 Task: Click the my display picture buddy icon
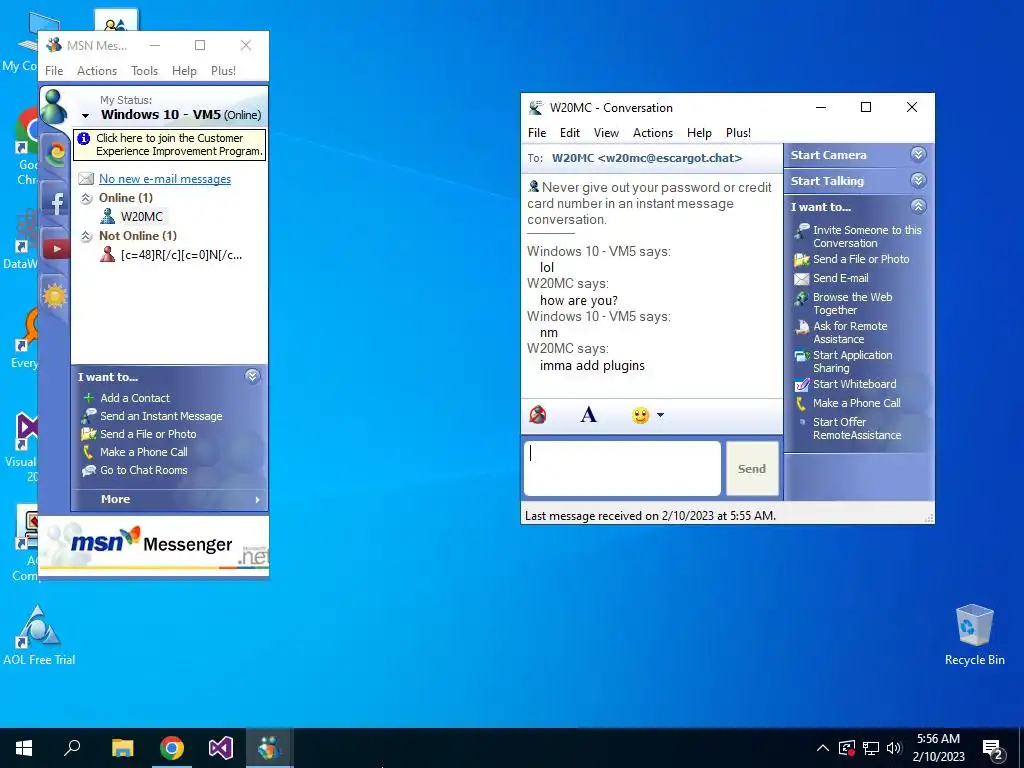click(x=54, y=107)
